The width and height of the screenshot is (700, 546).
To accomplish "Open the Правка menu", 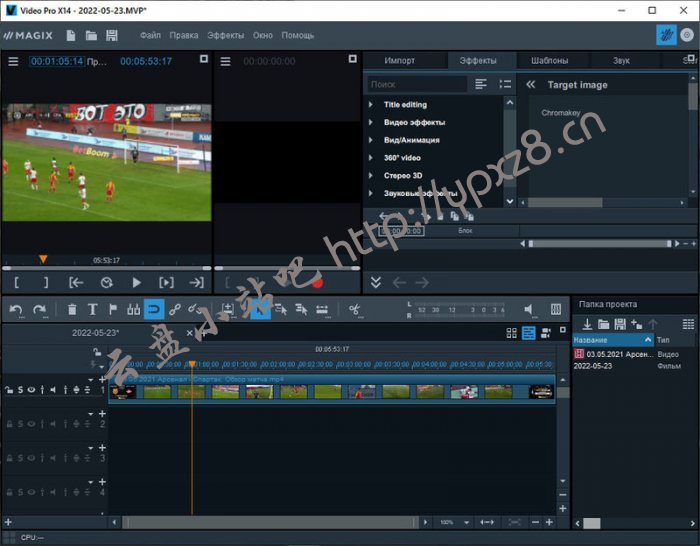I will [x=184, y=35].
